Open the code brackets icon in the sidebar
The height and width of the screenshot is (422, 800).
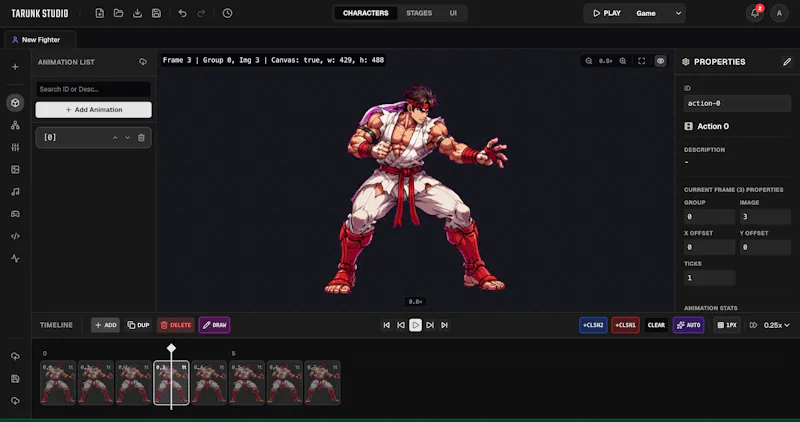click(x=15, y=236)
